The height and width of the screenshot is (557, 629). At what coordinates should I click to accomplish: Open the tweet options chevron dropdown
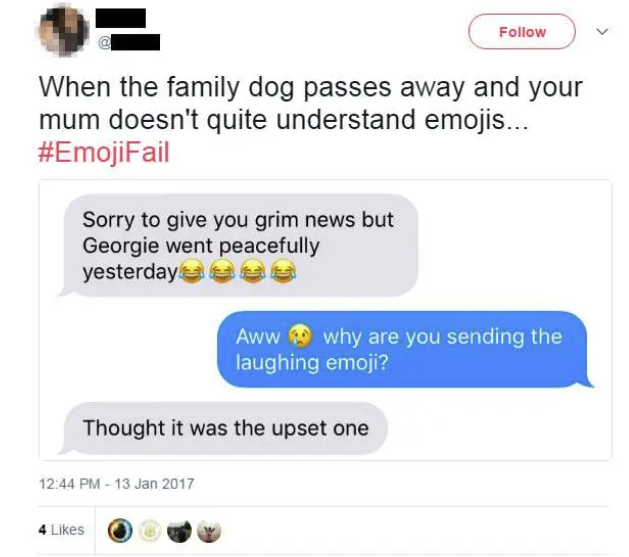click(x=602, y=31)
